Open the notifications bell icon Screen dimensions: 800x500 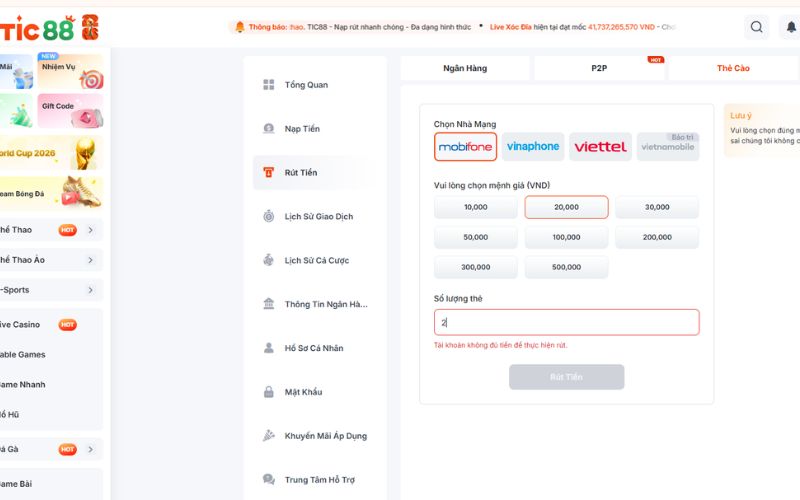click(791, 27)
